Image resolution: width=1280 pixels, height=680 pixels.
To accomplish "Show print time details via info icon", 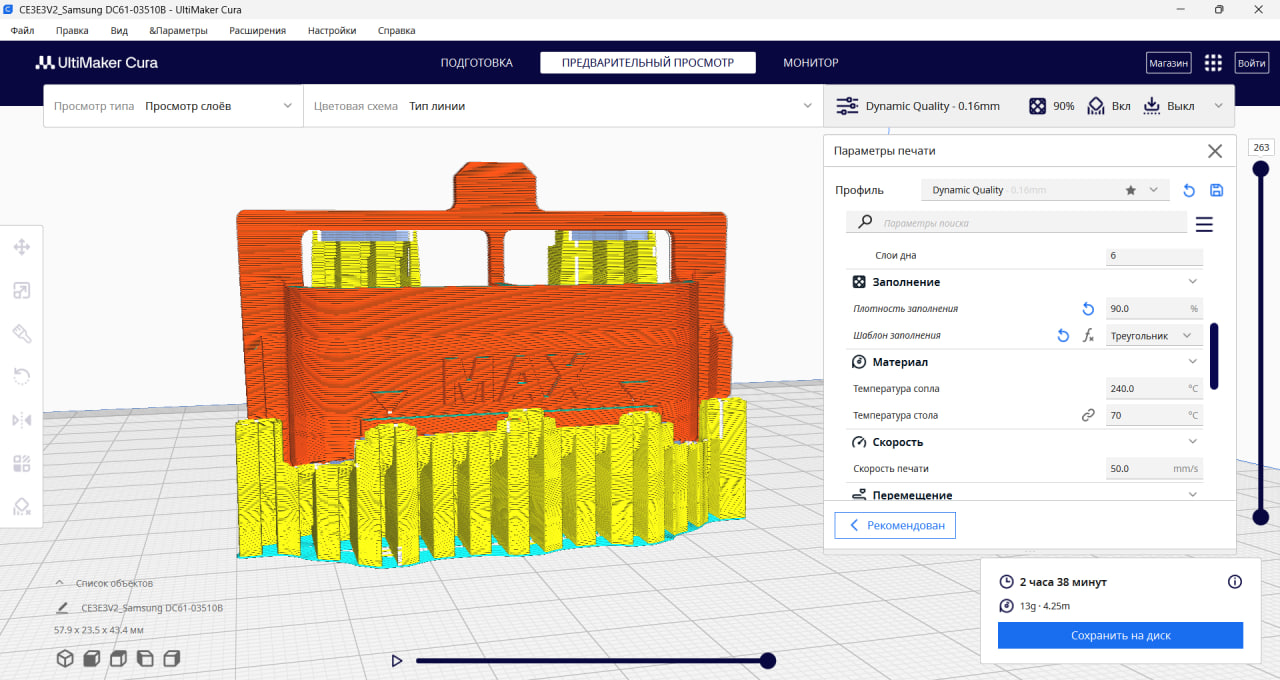I will (x=1235, y=582).
